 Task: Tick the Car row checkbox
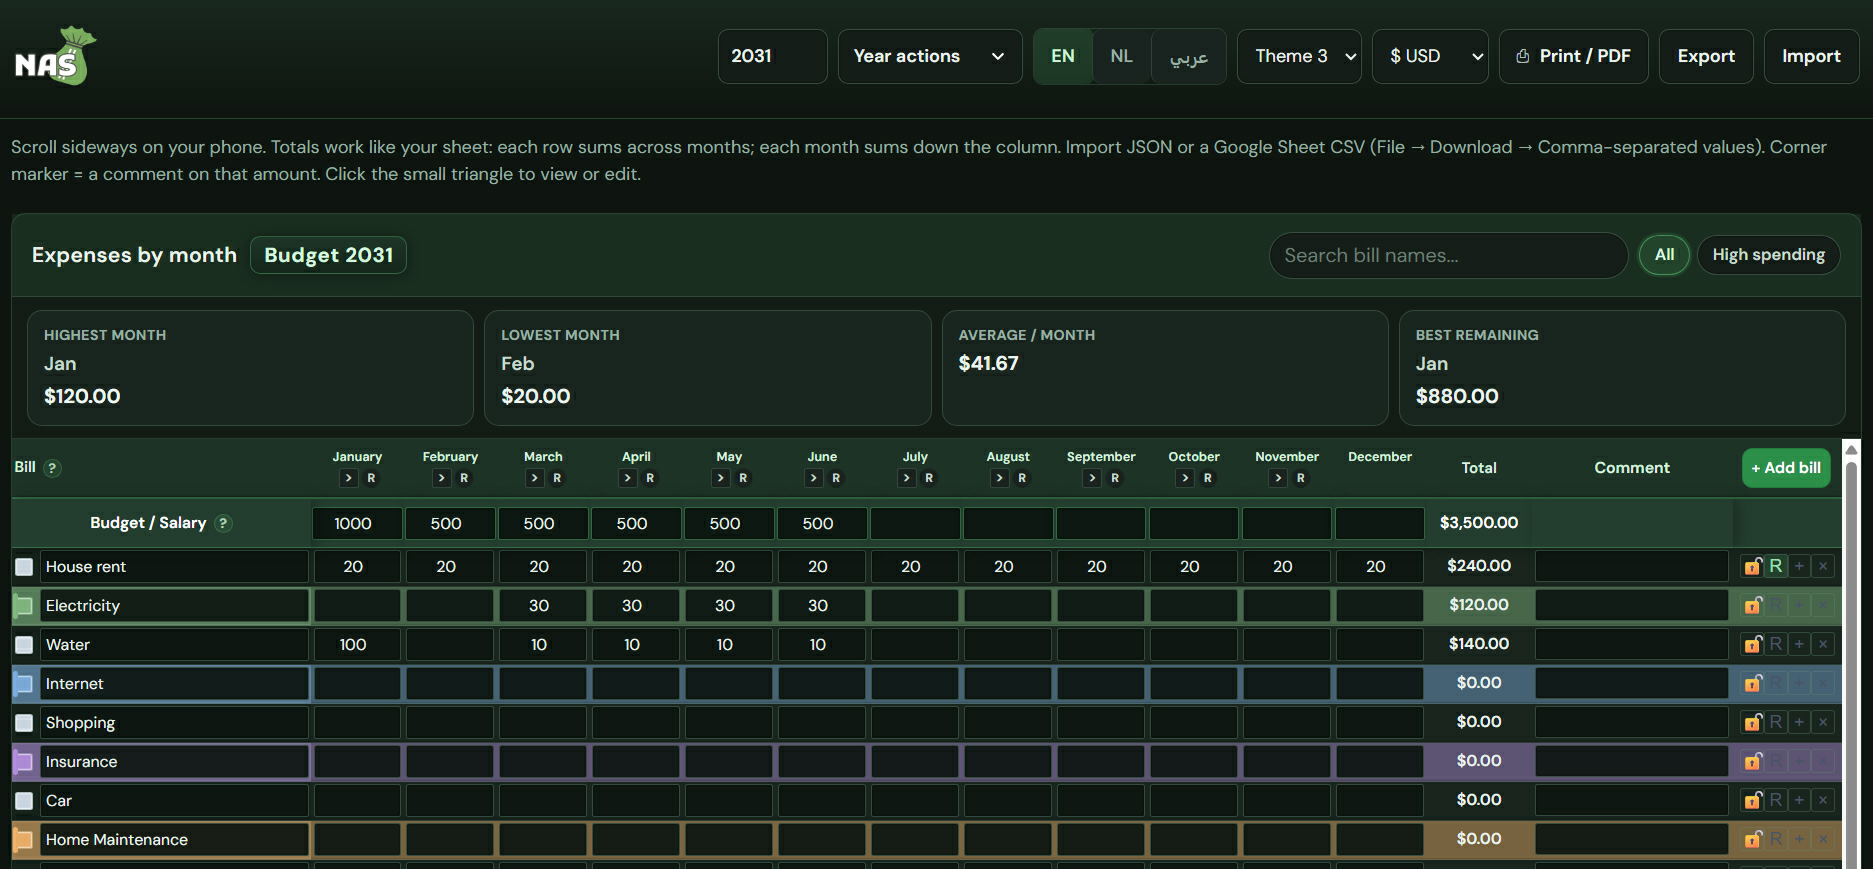[x=24, y=801]
